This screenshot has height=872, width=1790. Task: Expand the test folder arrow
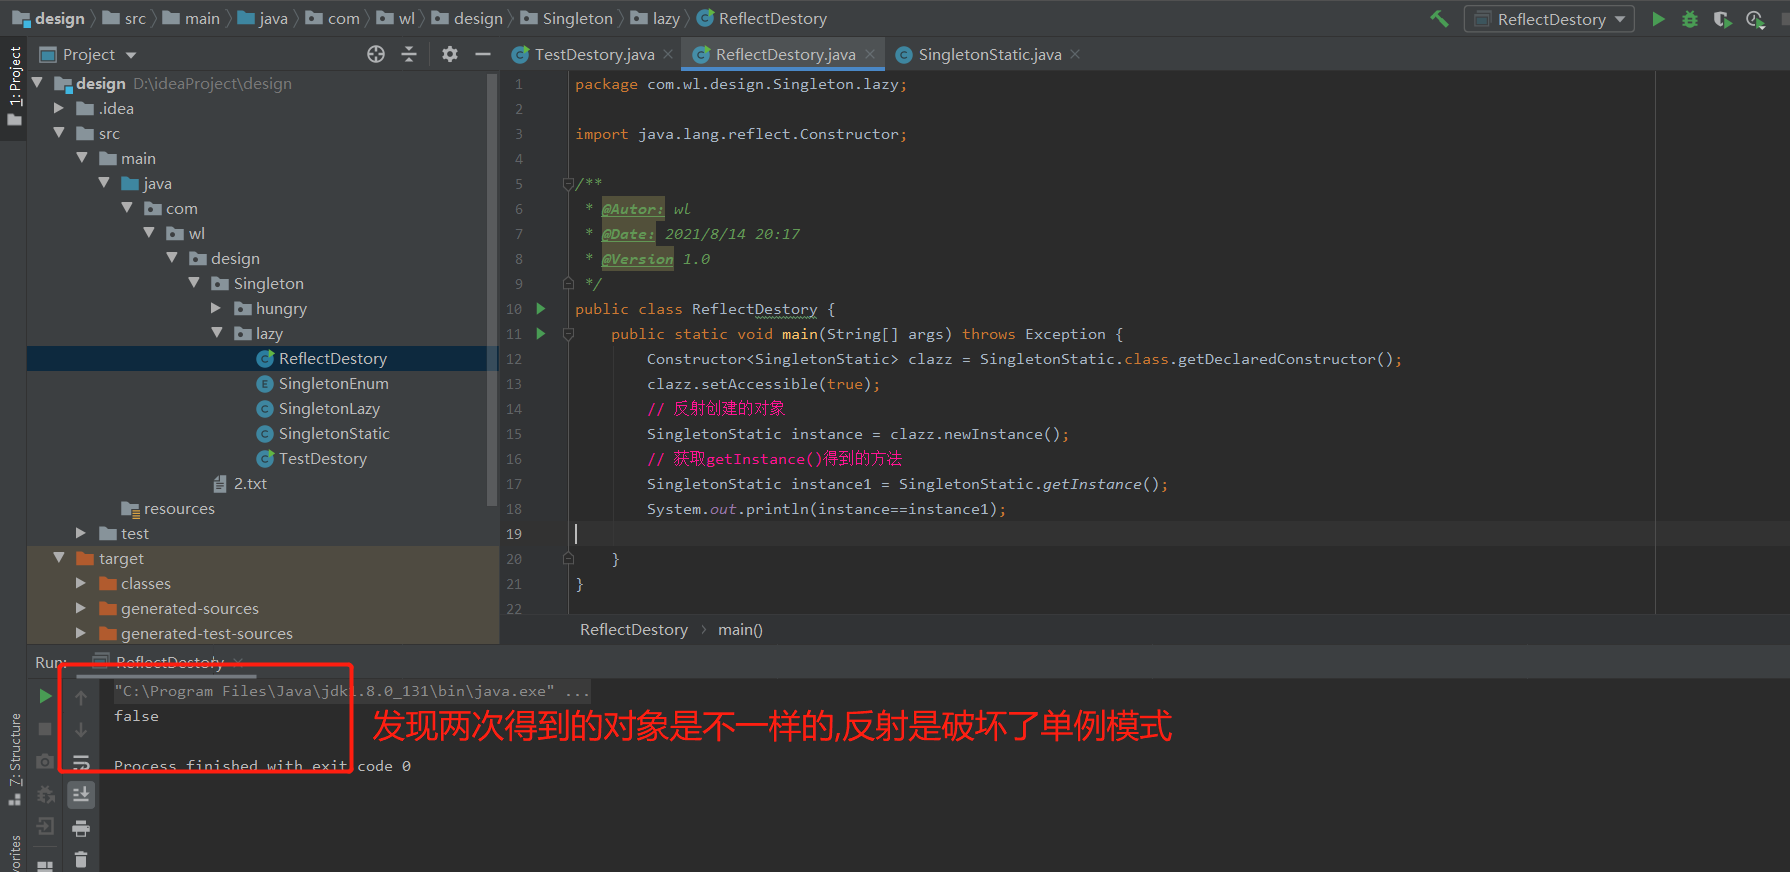click(x=81, y=533)
